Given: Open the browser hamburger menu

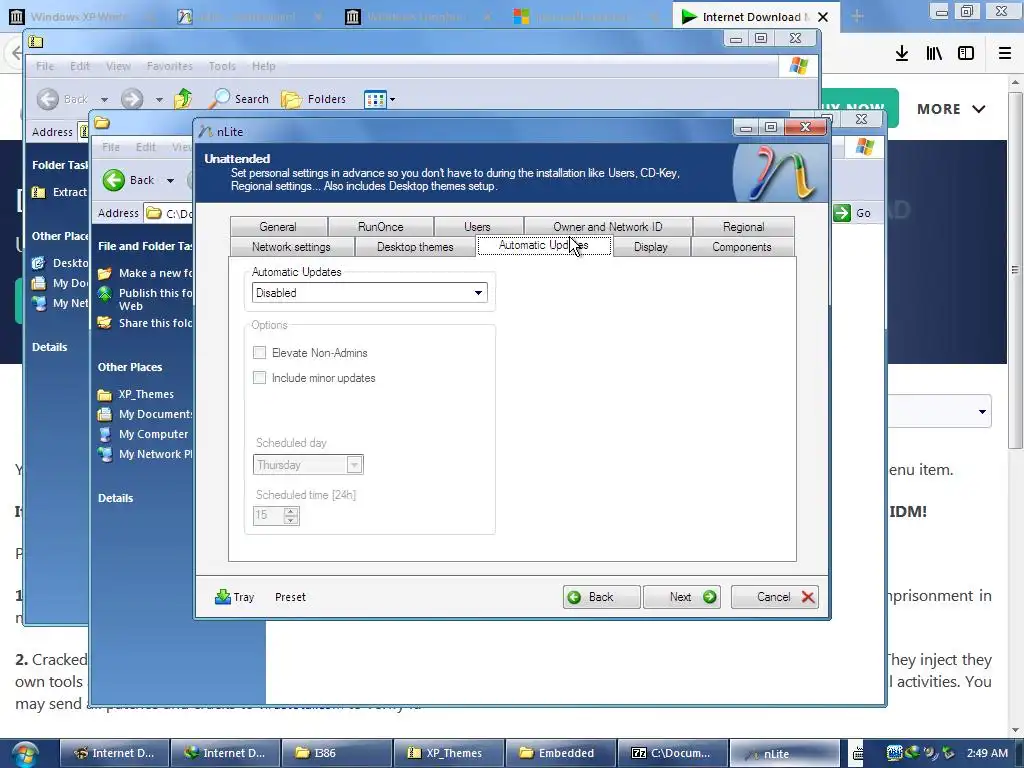Looking at the screenshot, I should [1005, 54].
